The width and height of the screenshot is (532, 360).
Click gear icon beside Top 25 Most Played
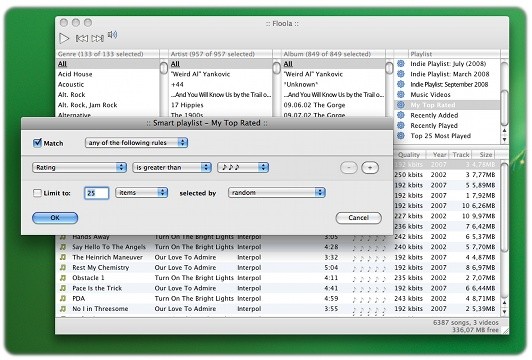pos(401,135)
